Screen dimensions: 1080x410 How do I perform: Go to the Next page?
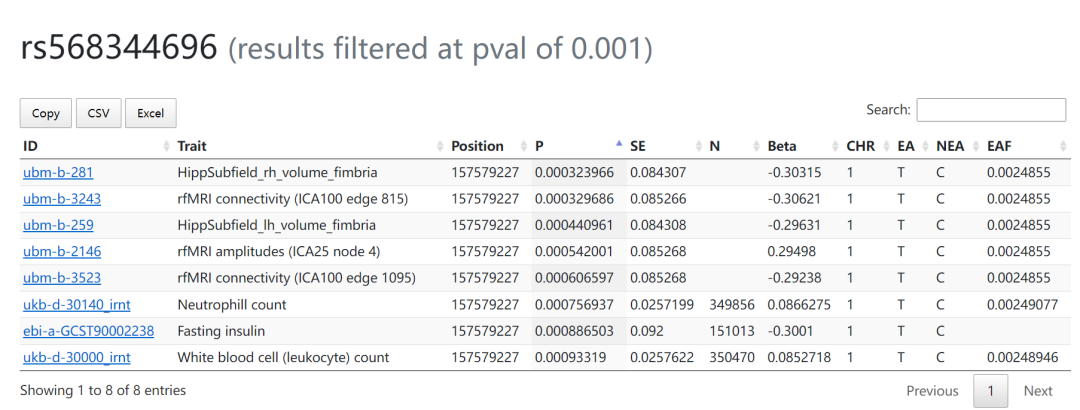[1038, 391]
